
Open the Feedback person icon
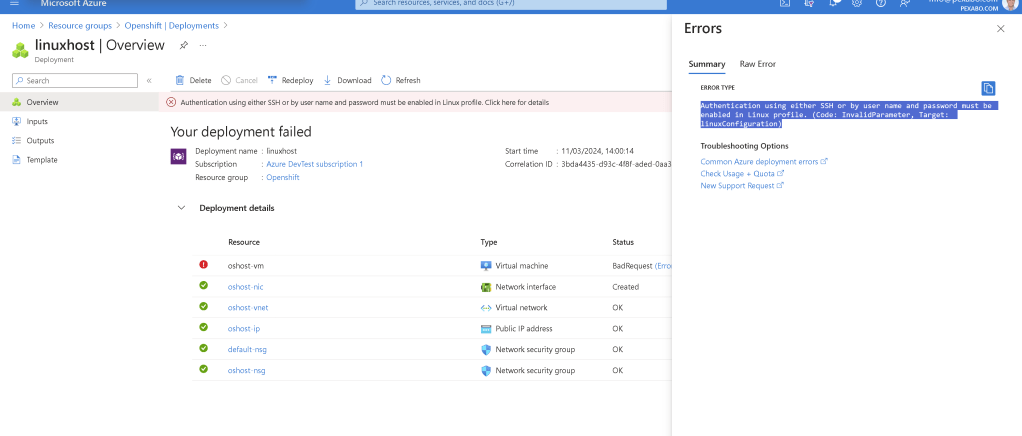pyautogui.click(x=905, y=3)
